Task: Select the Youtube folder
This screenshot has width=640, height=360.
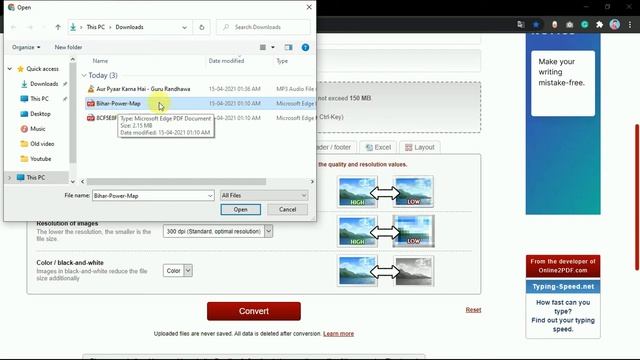Action: (40, 159)
